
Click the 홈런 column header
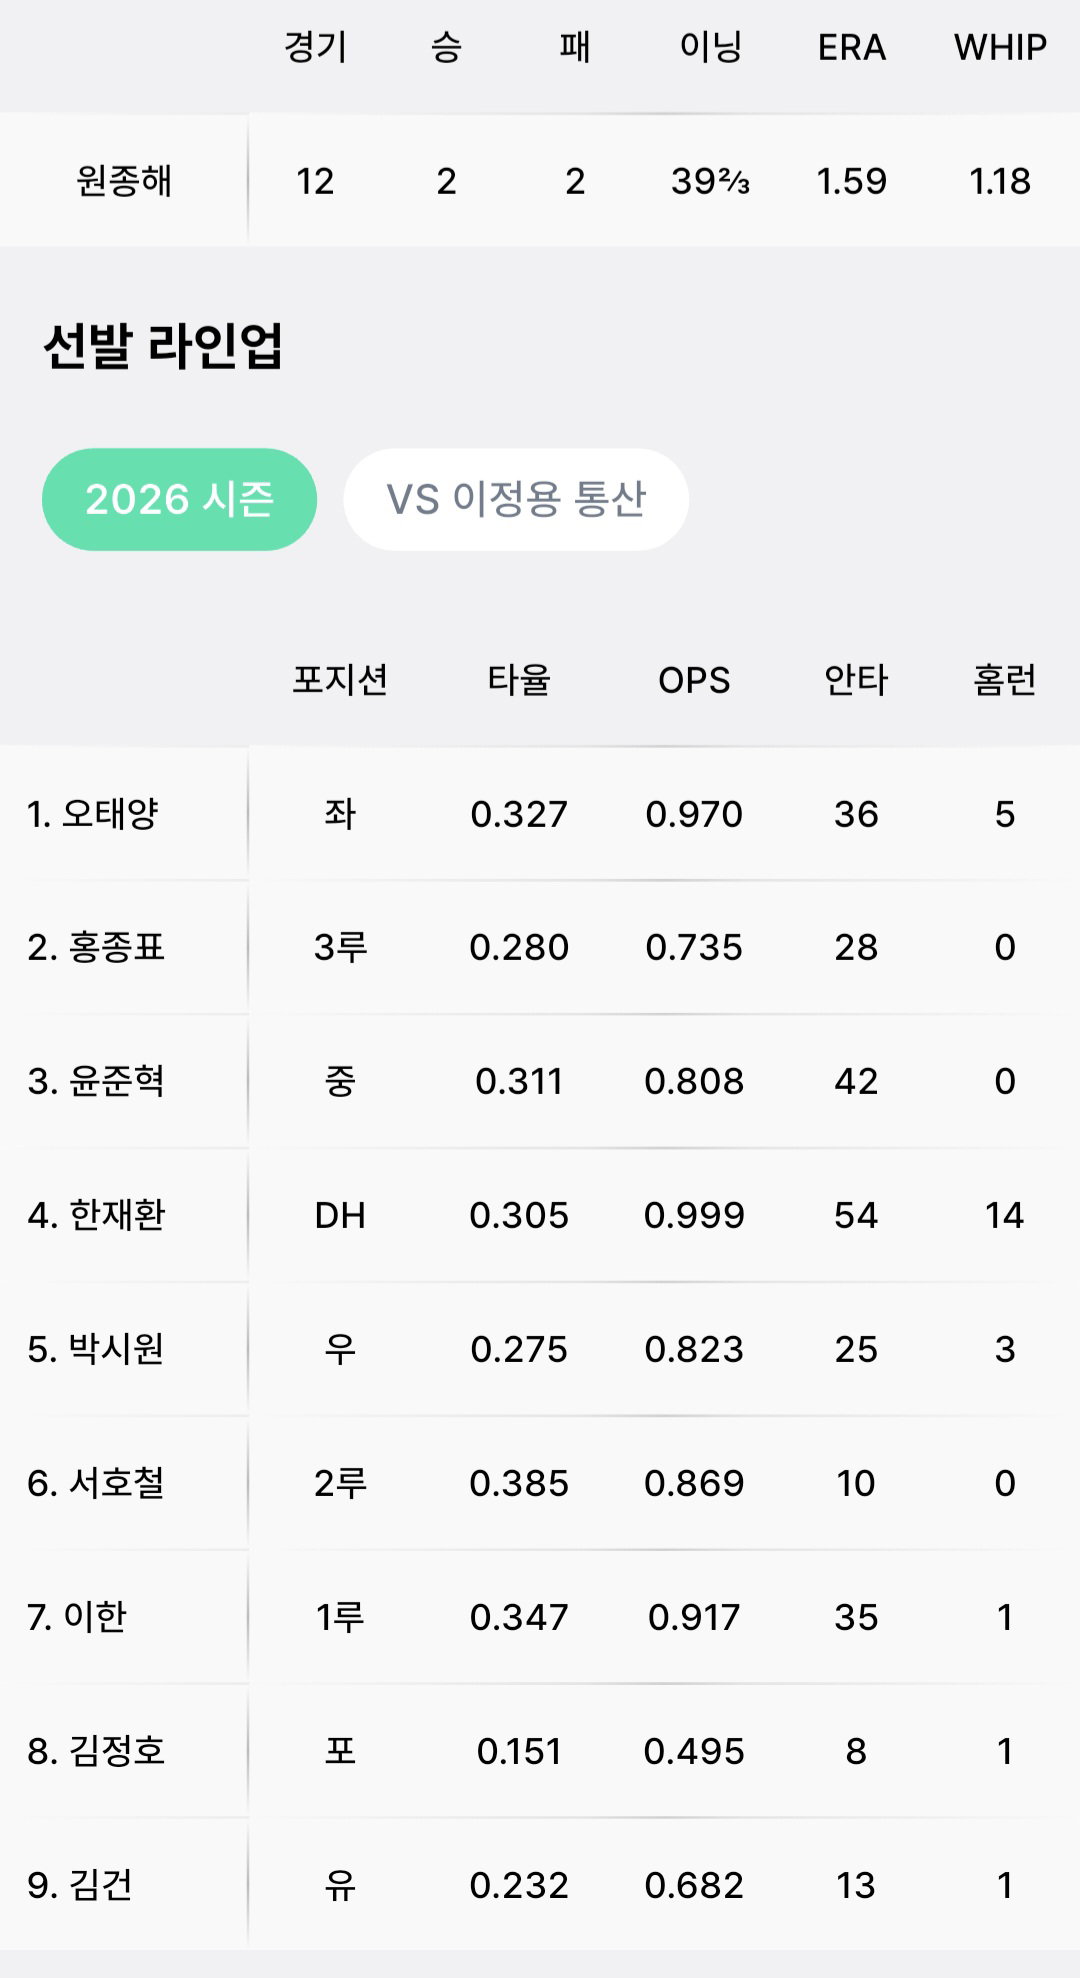pos(1005,680)
